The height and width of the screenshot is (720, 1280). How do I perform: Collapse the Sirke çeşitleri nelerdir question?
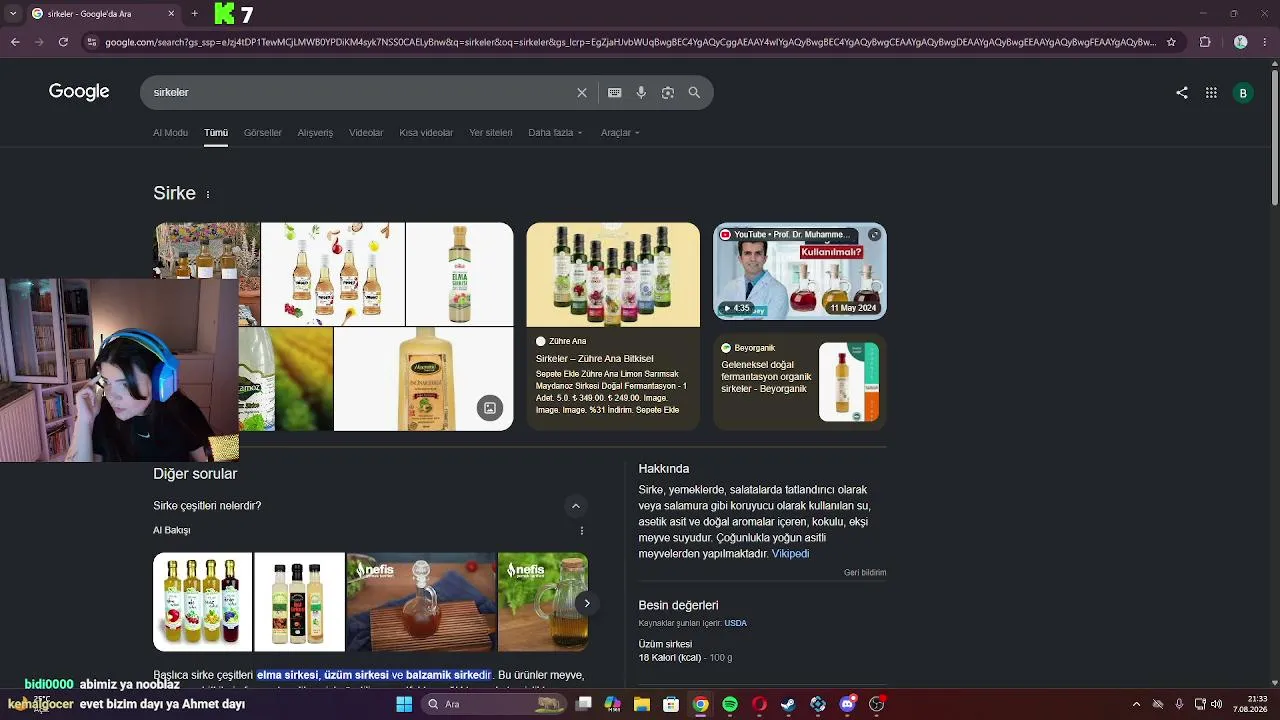coord(575,506)
